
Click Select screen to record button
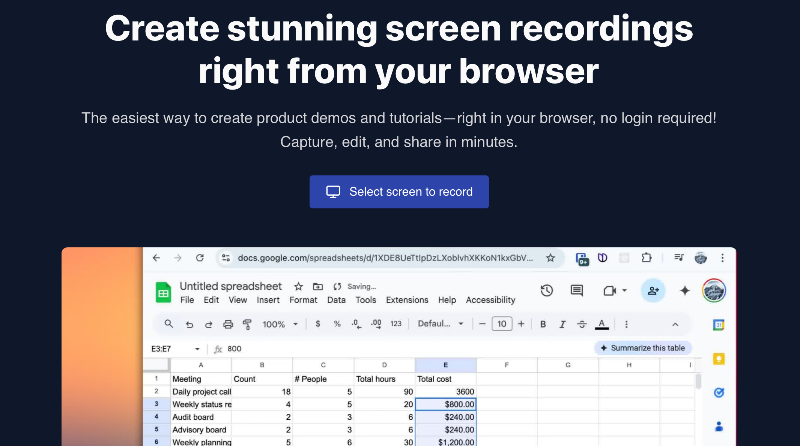[x=399, y=192]
